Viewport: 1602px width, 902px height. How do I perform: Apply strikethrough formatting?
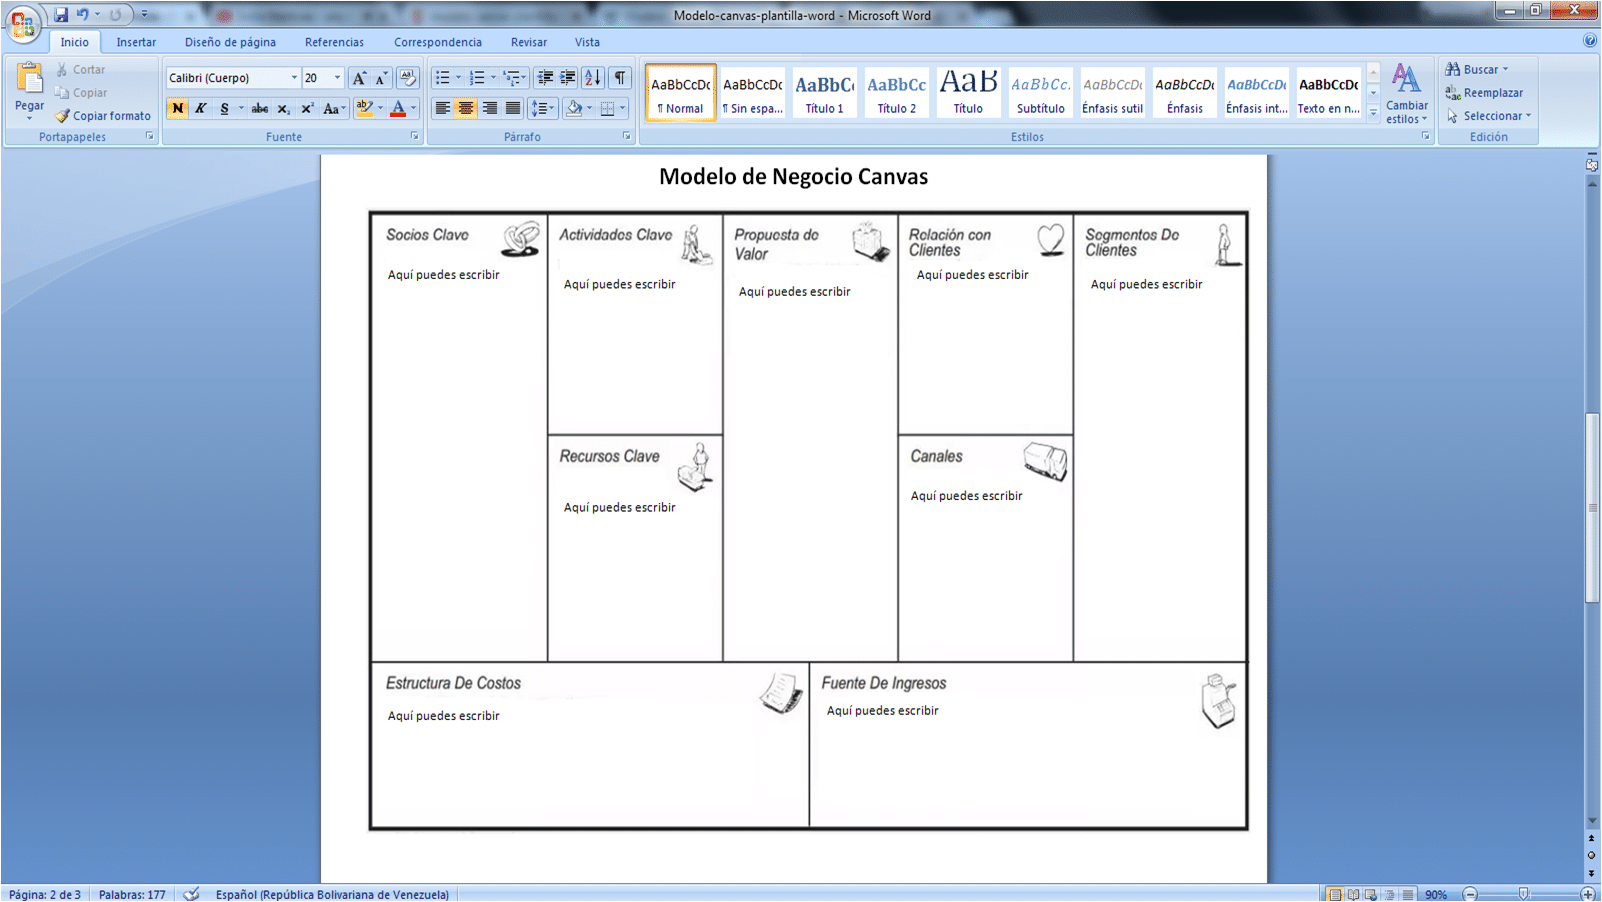(260, 108)
